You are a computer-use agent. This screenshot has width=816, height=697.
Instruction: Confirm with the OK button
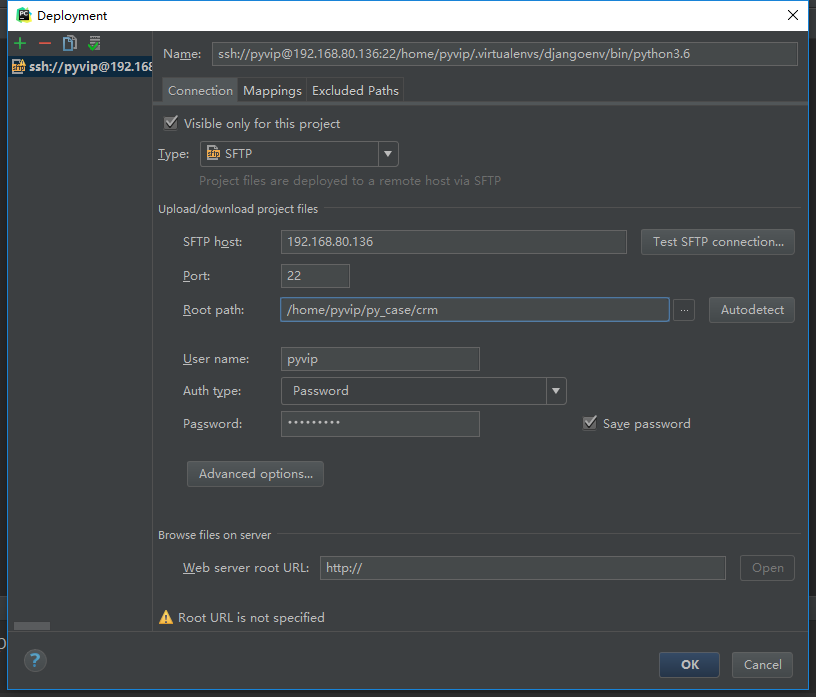[690, 665]
